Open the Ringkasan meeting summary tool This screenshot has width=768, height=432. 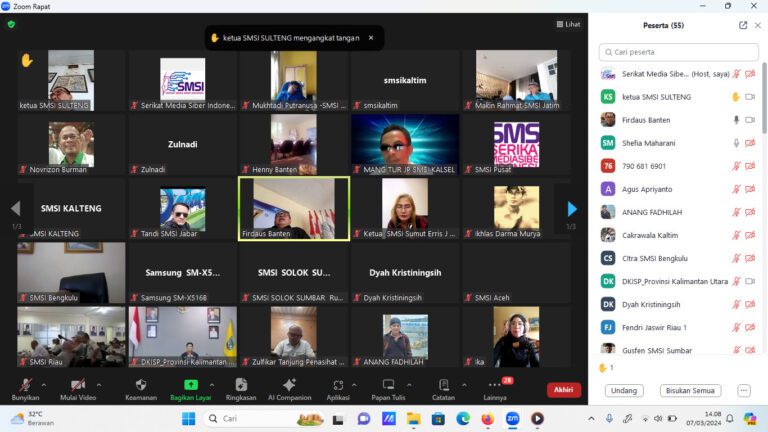[x=240, y=385]
